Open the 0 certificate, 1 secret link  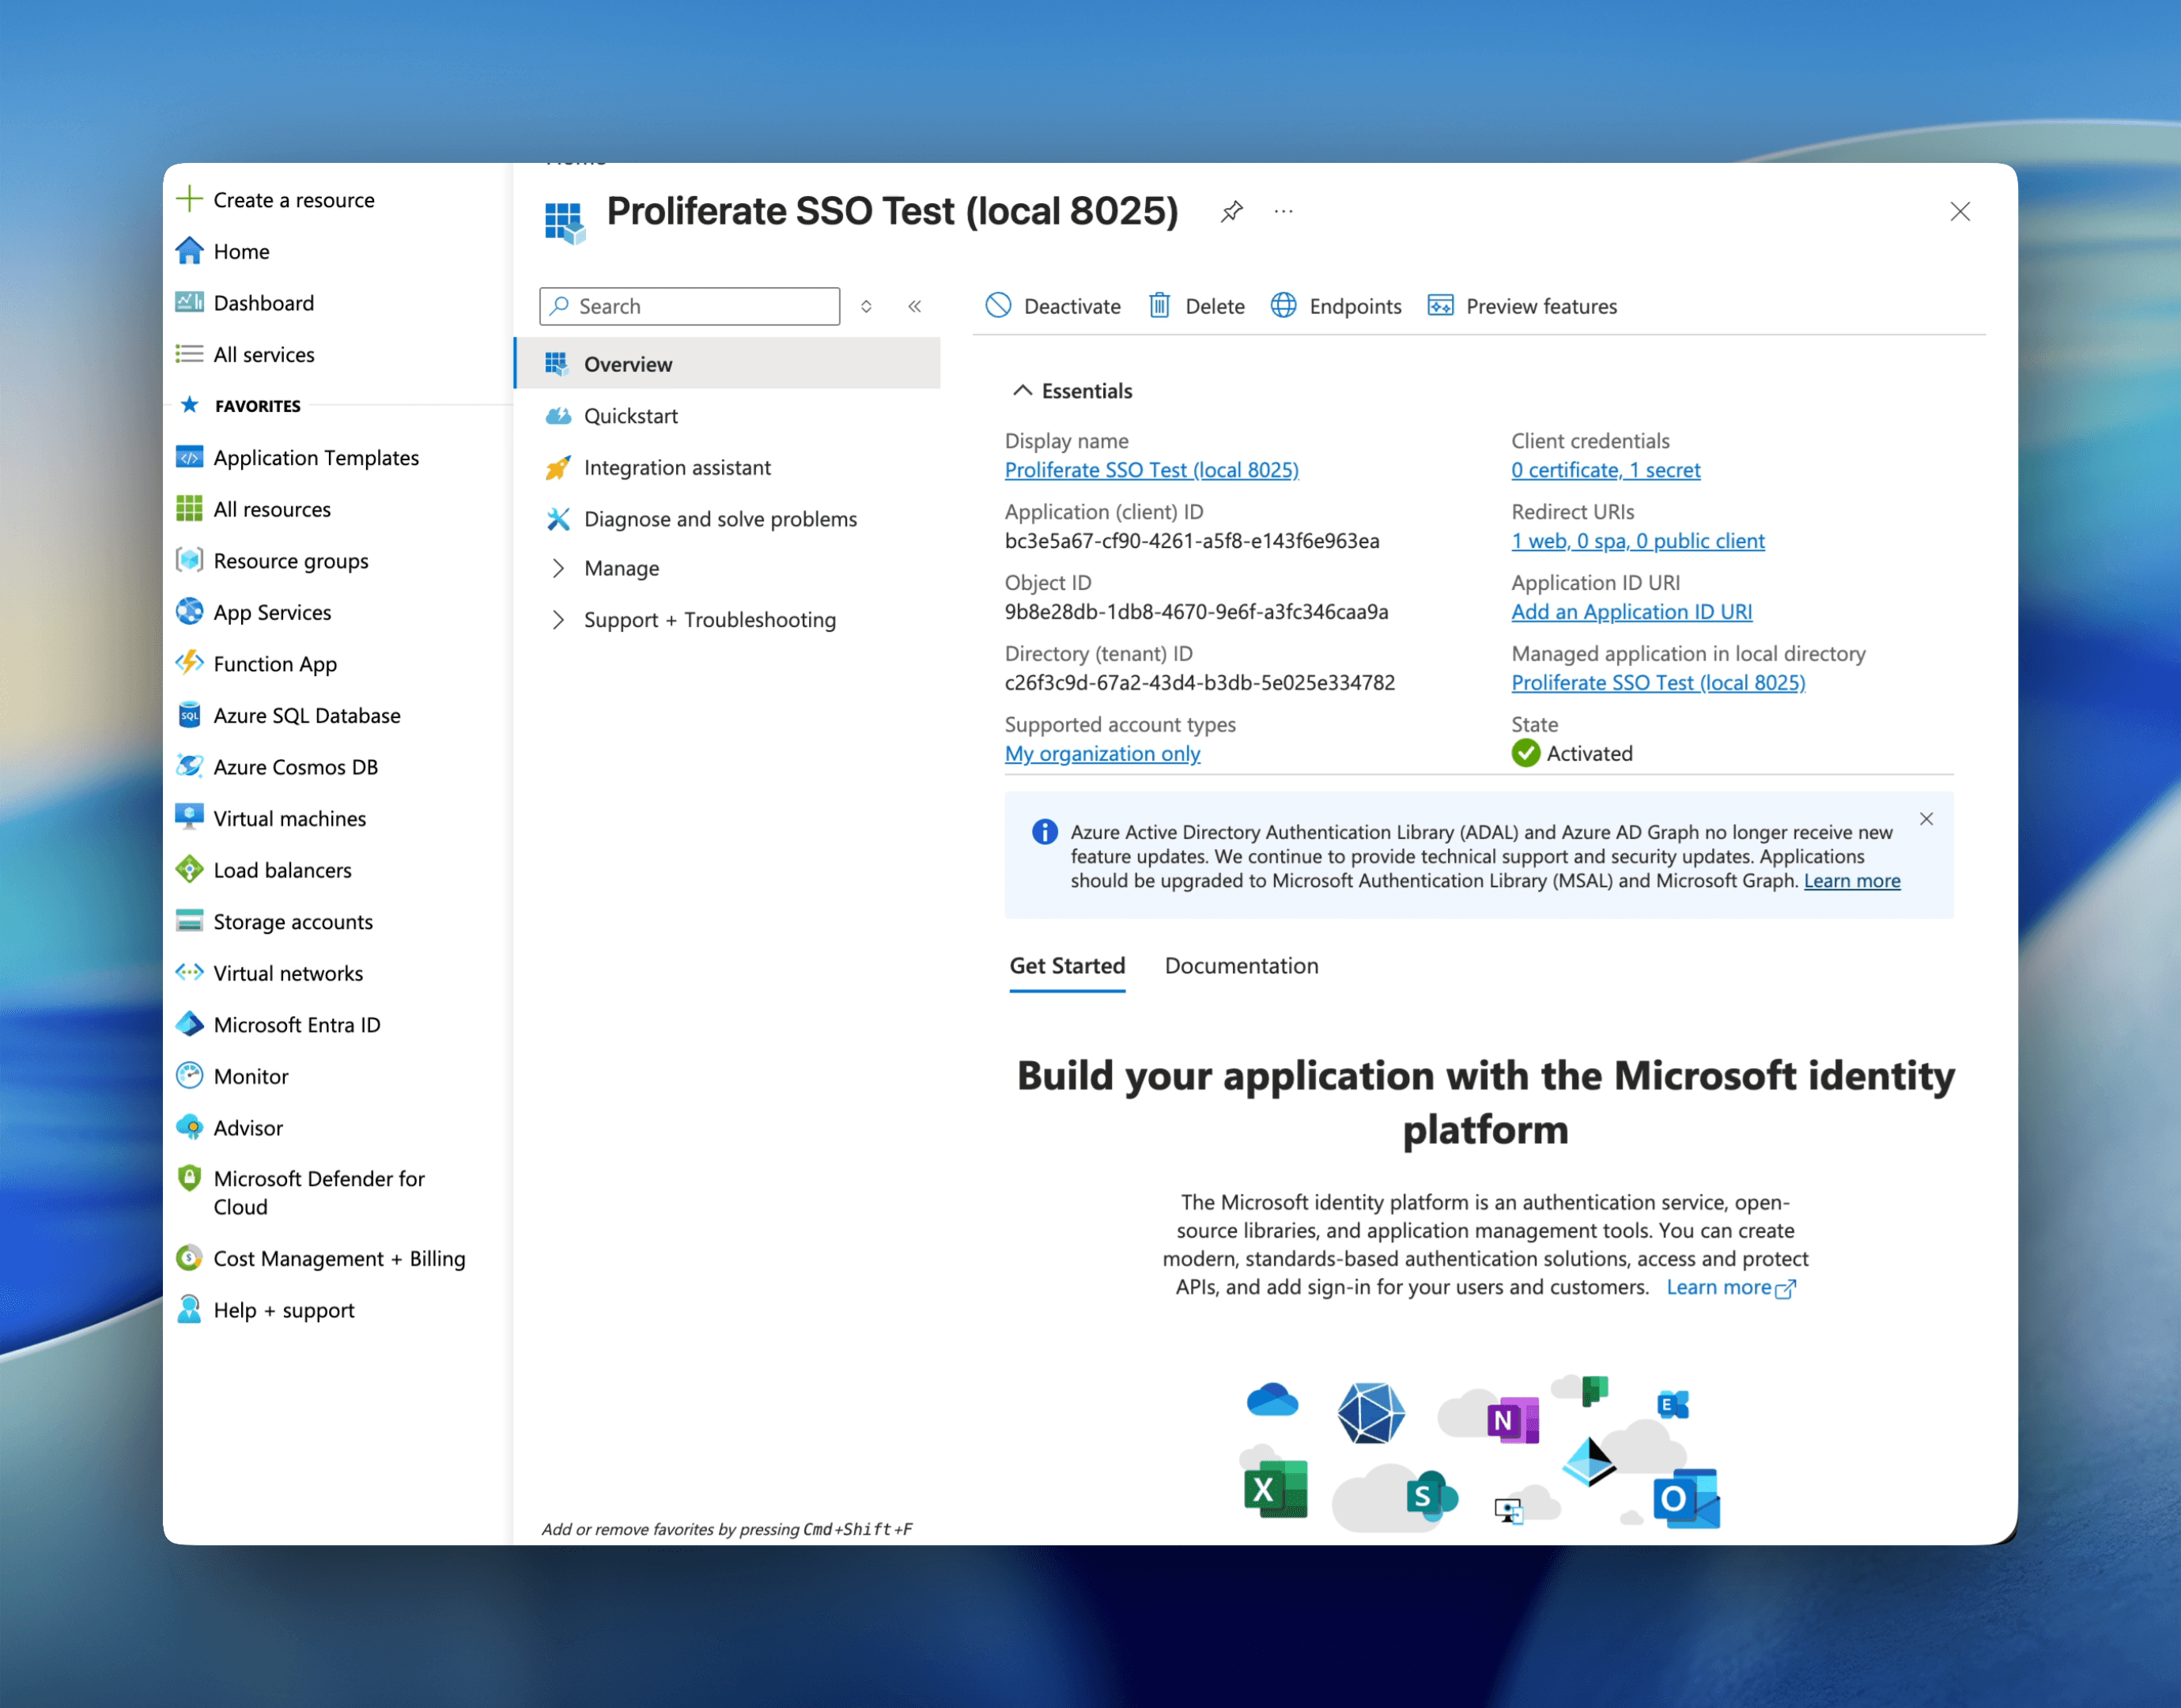(x=1605, y=469)
